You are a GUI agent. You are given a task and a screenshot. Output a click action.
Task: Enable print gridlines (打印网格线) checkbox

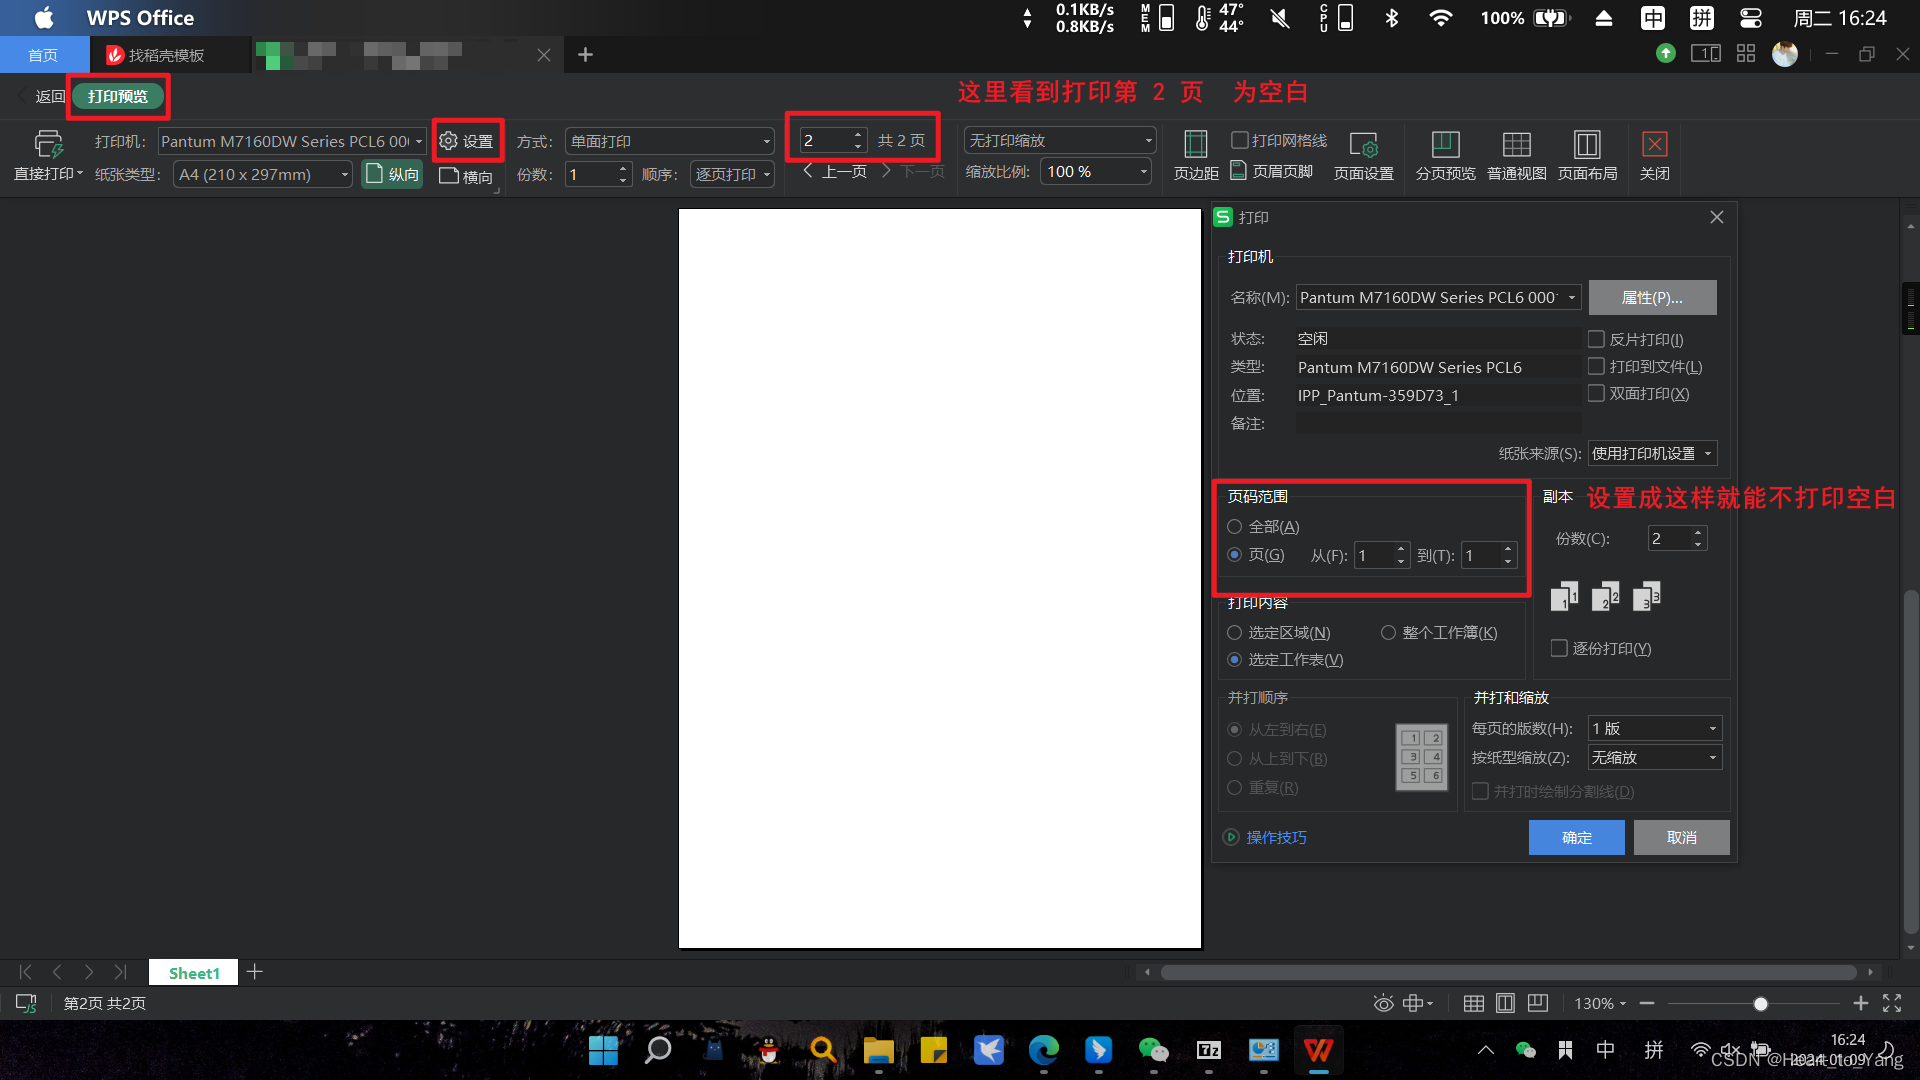coord(1240,140)
